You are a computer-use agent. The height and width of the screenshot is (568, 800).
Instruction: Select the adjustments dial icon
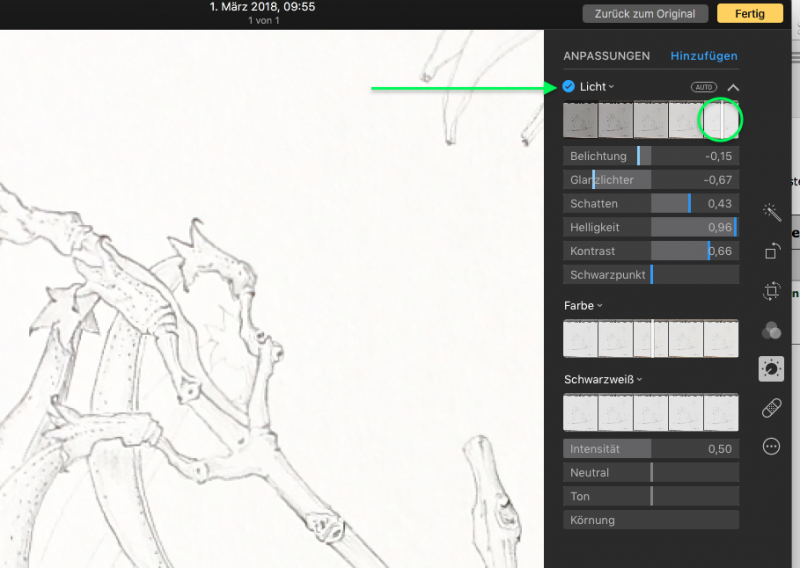(771, 369)
